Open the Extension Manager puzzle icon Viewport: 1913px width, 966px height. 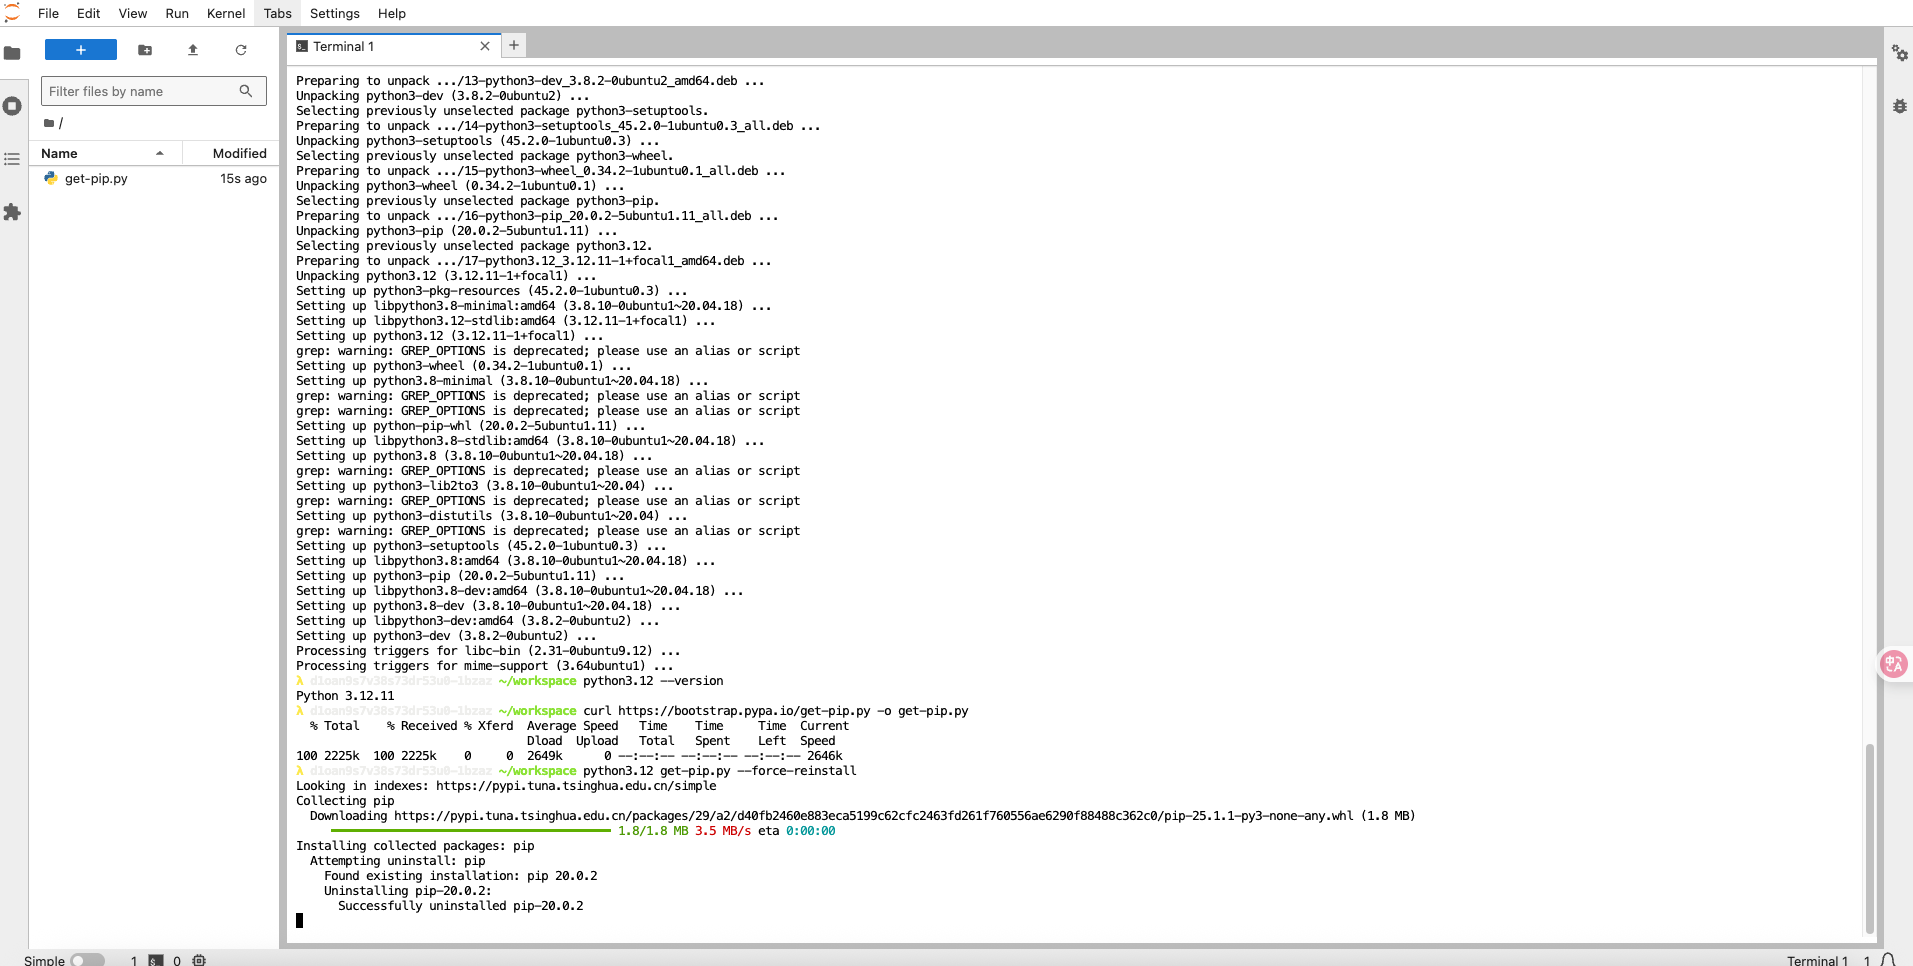point(12,212)
